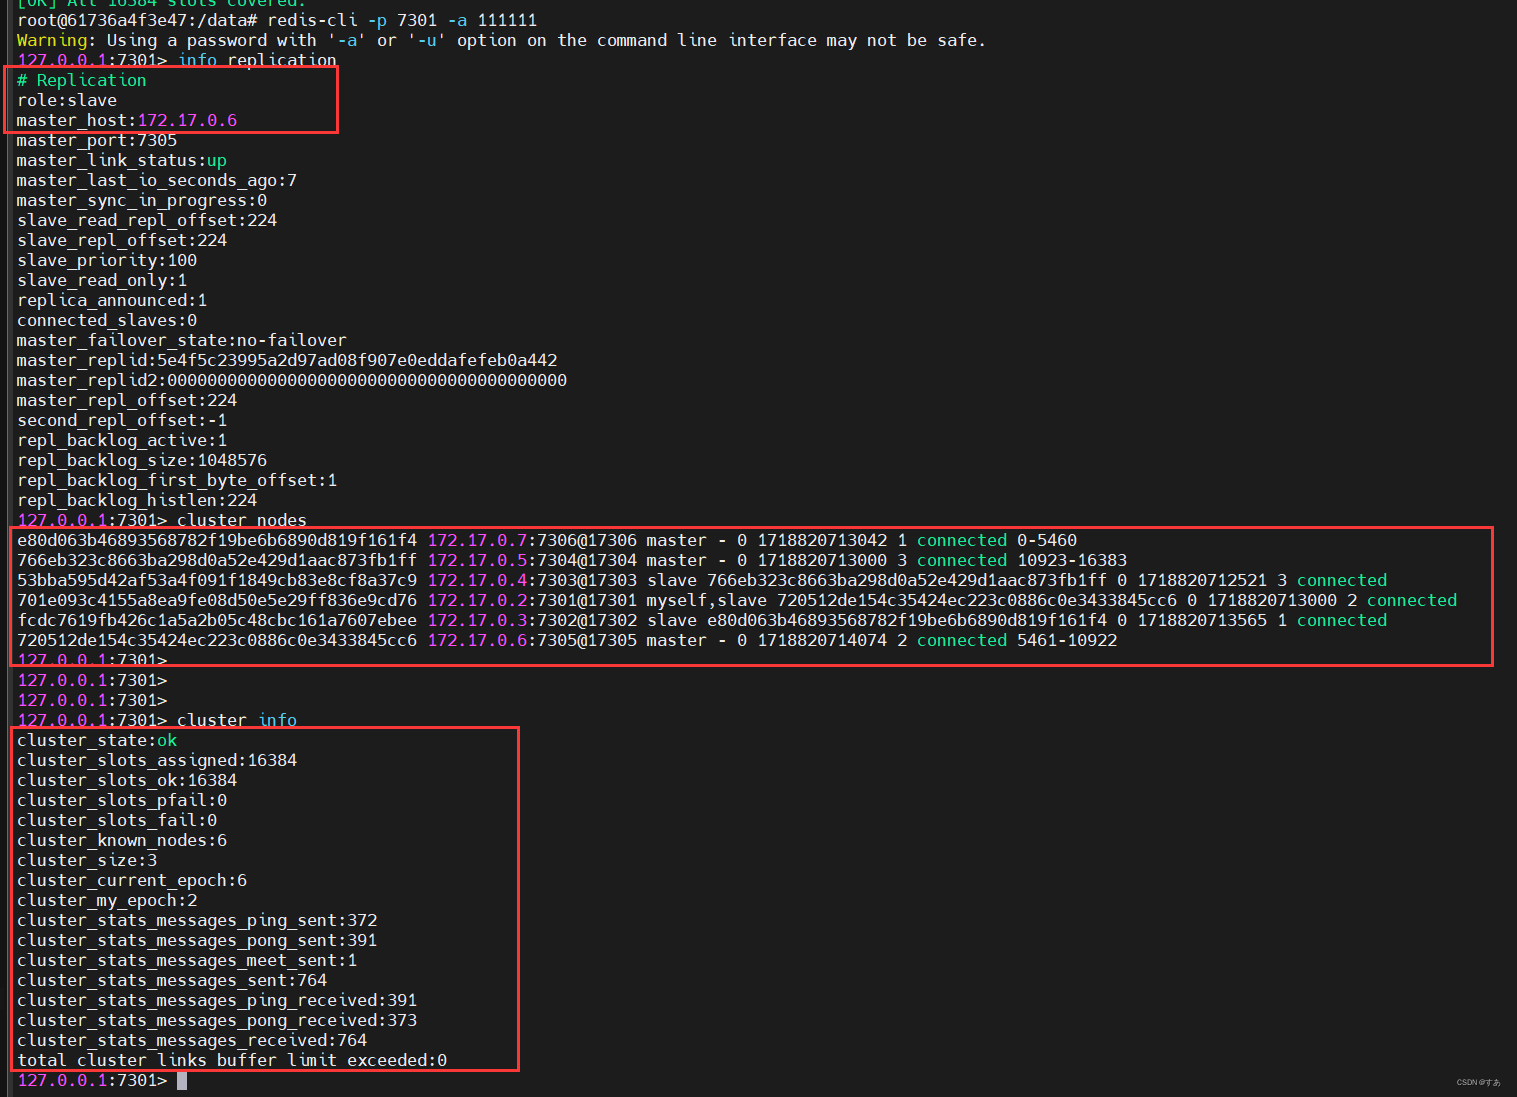Select slot range 10923-16383
The width and height of the screenshot is (1517, 1097).
click(1072, 560)
